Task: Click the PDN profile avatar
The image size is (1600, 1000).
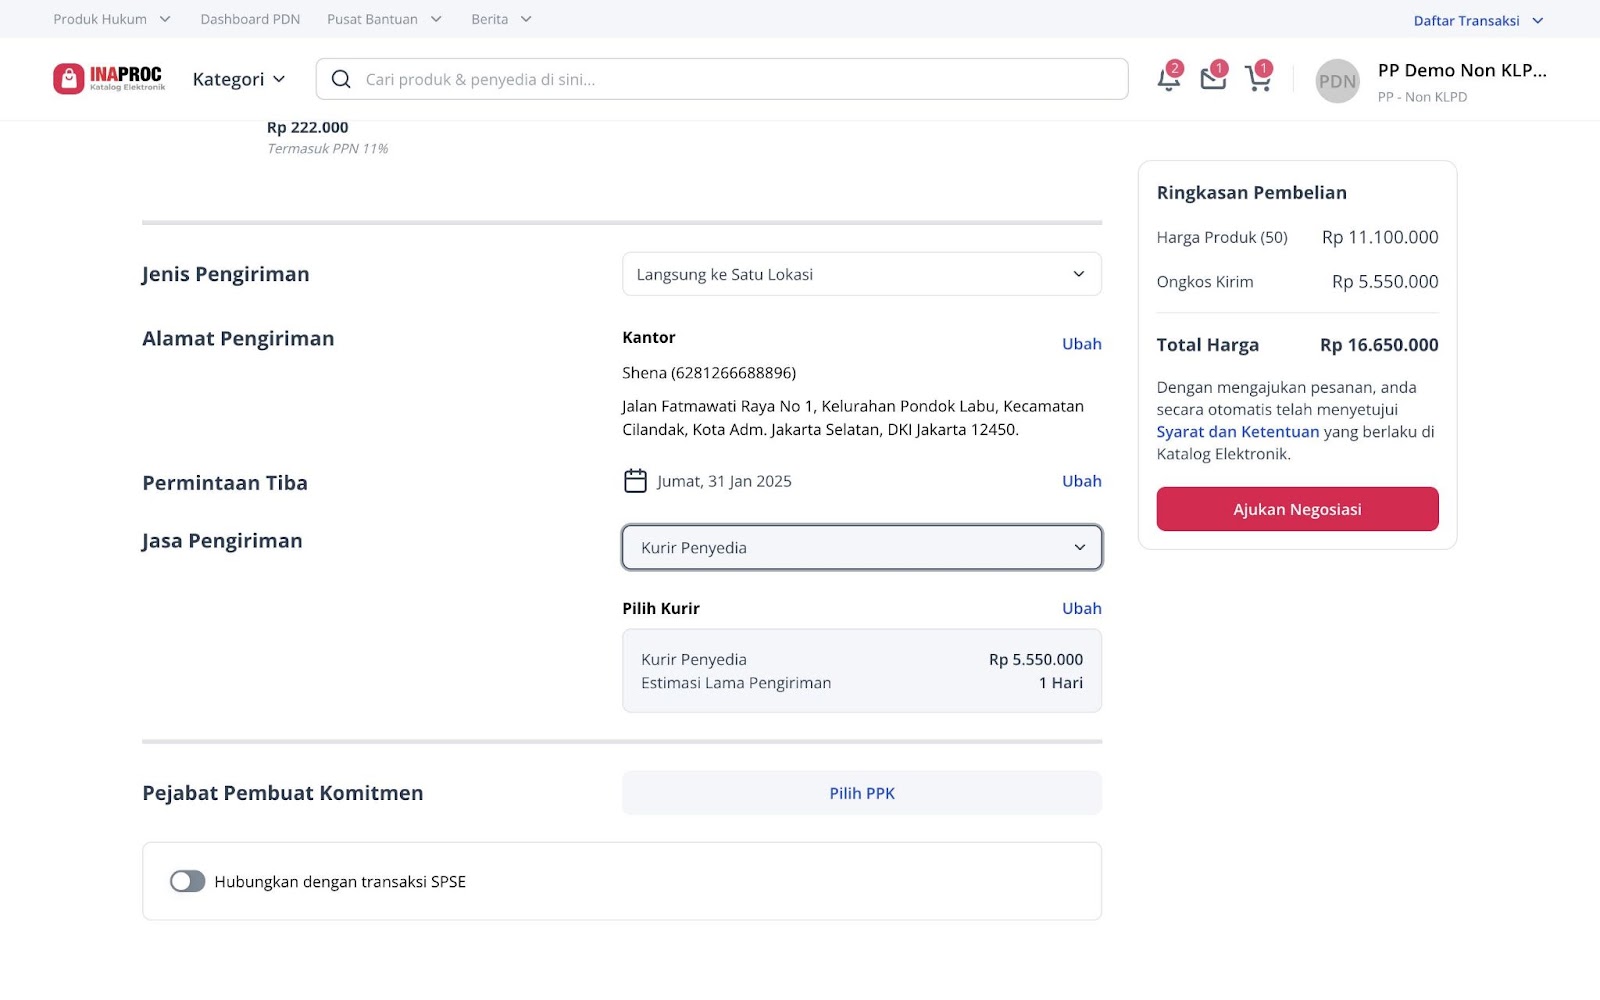Action: (1337, 81)
